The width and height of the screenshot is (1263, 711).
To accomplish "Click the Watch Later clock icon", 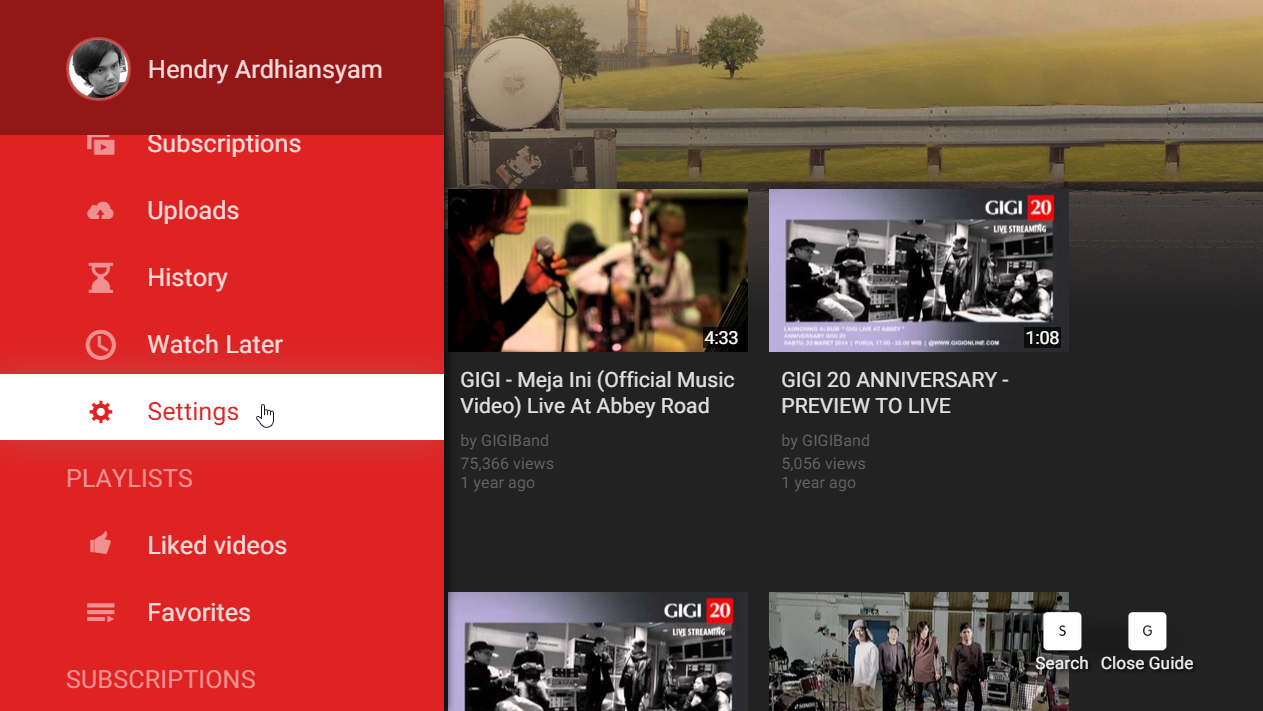I will click(100, 344).
